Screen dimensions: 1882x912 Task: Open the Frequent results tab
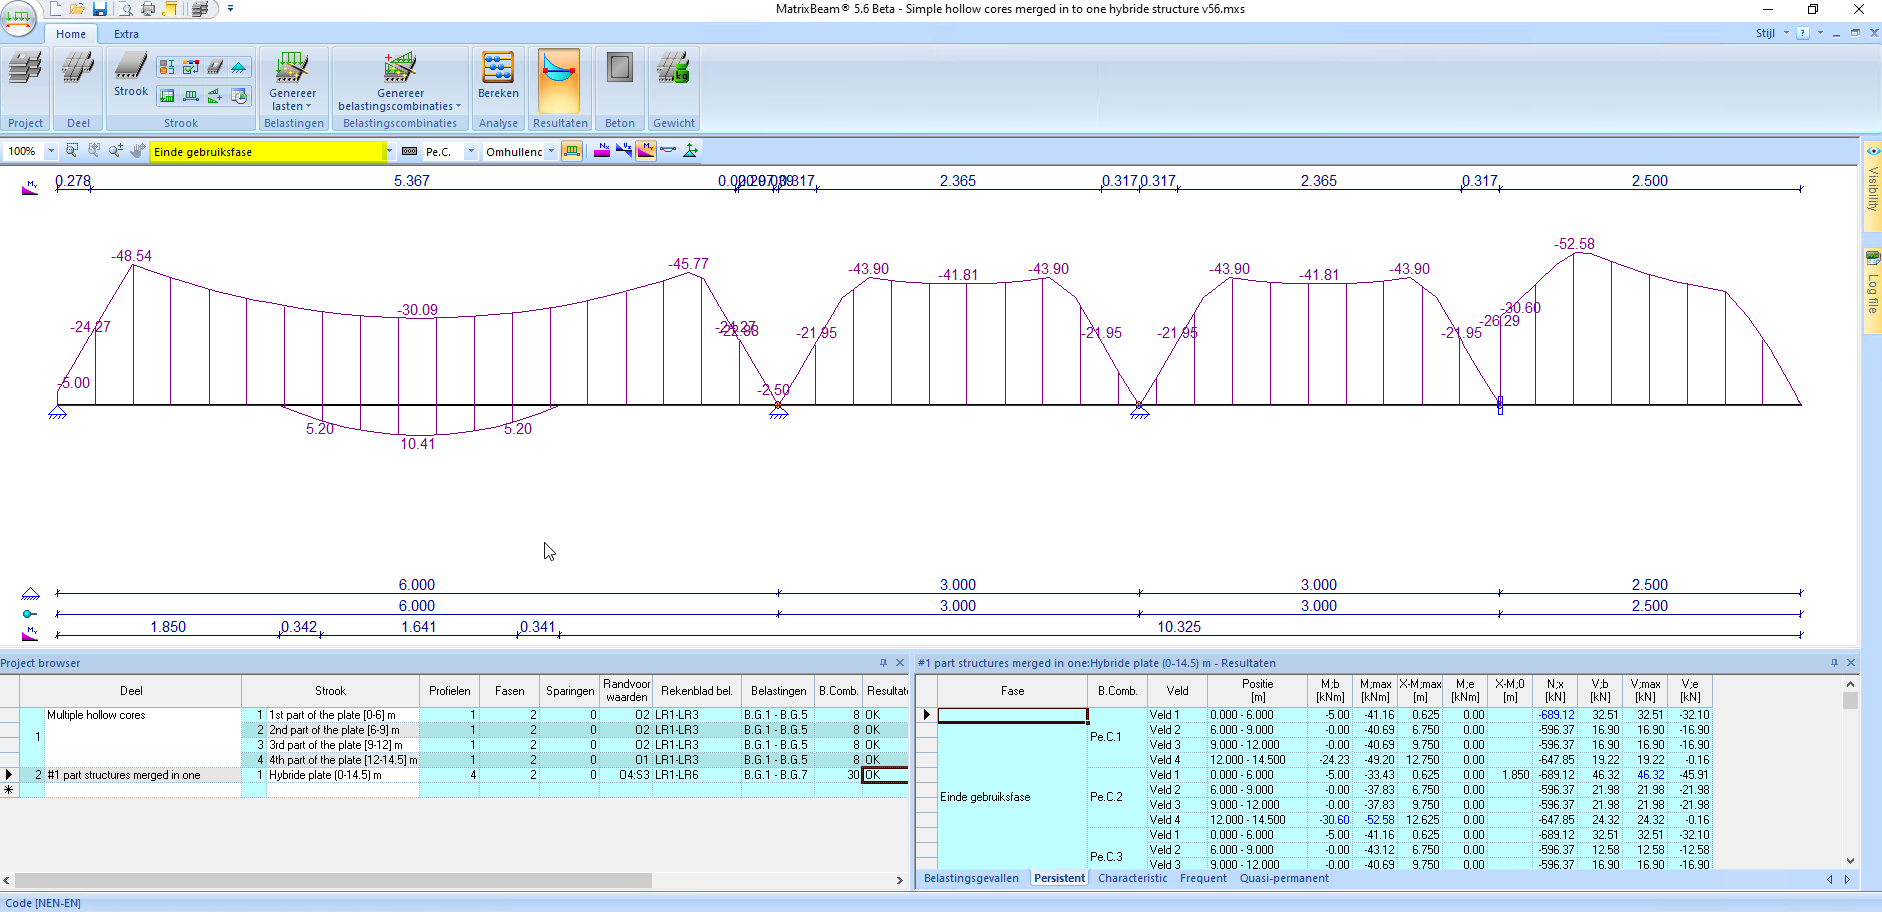(x=1203, y=879)
